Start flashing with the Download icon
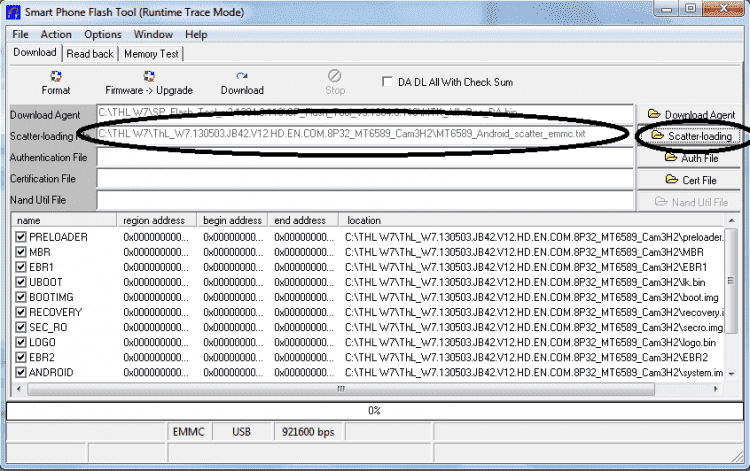 point(242,76)
